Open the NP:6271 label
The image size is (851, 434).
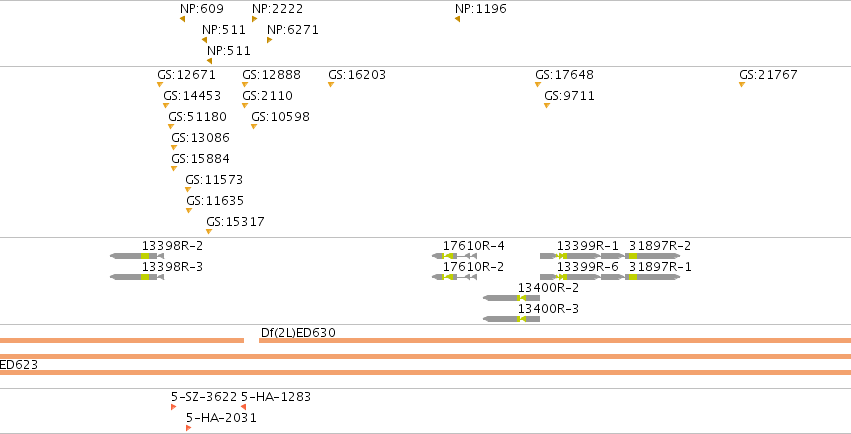[x=293, y=30]
